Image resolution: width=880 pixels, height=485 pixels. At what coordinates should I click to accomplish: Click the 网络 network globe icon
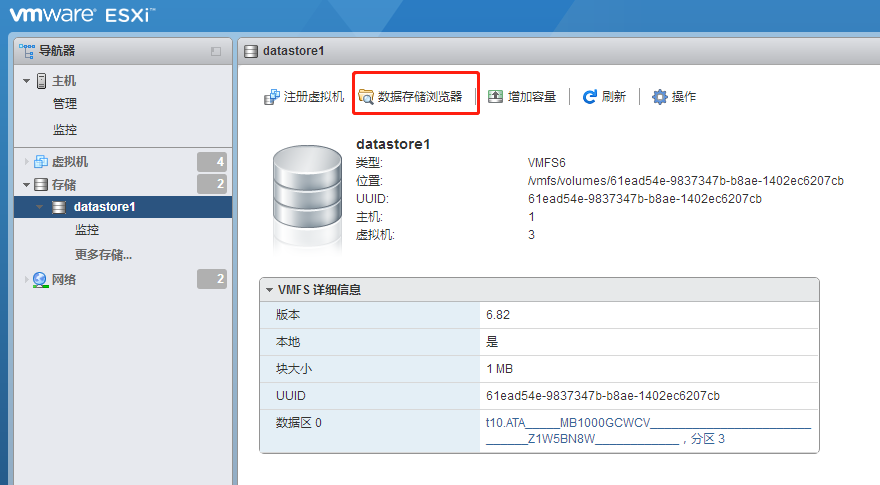(x=40, y=280)
